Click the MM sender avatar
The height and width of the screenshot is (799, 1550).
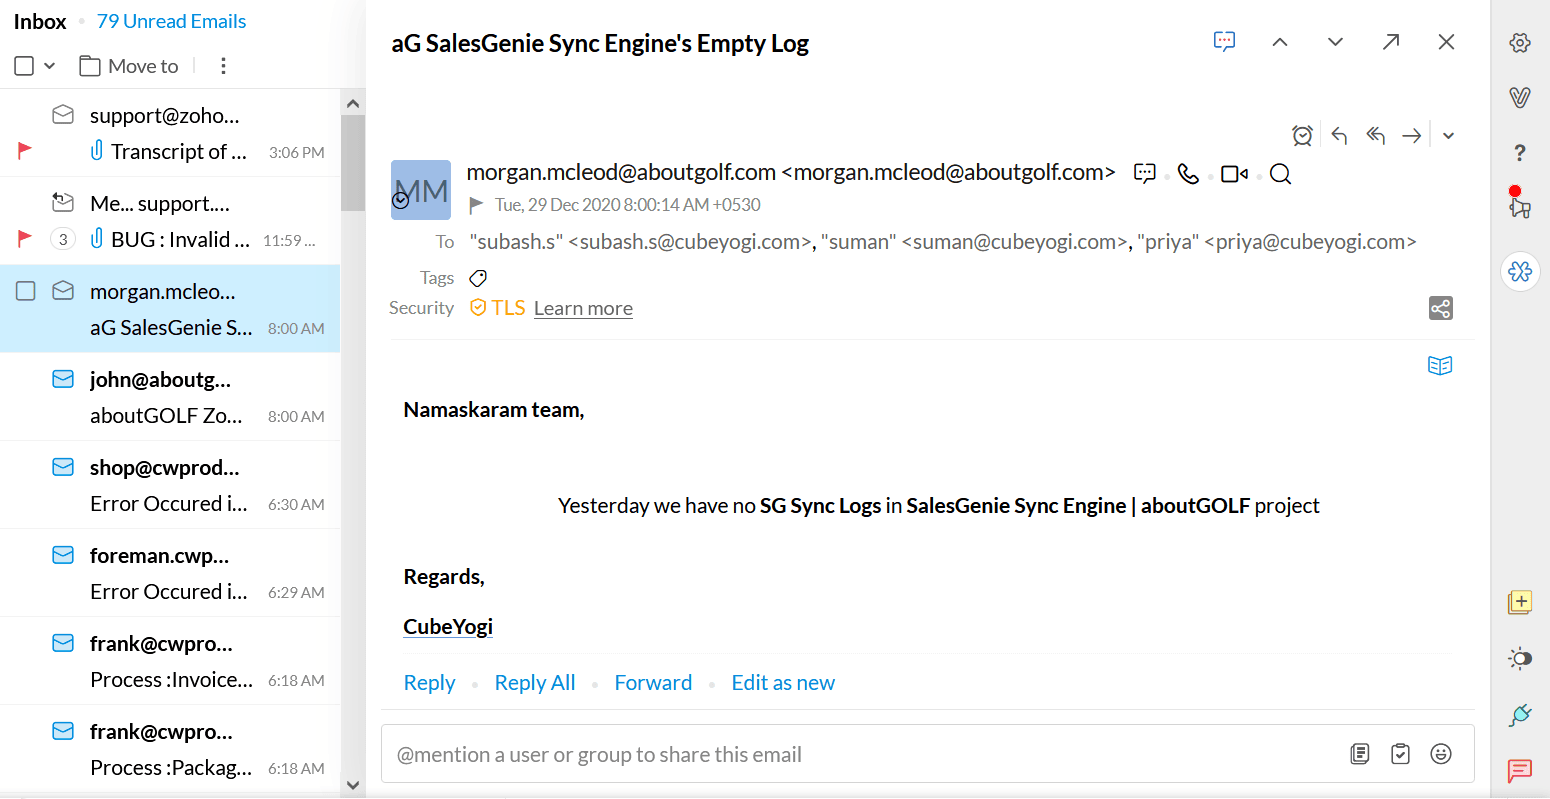421,190
